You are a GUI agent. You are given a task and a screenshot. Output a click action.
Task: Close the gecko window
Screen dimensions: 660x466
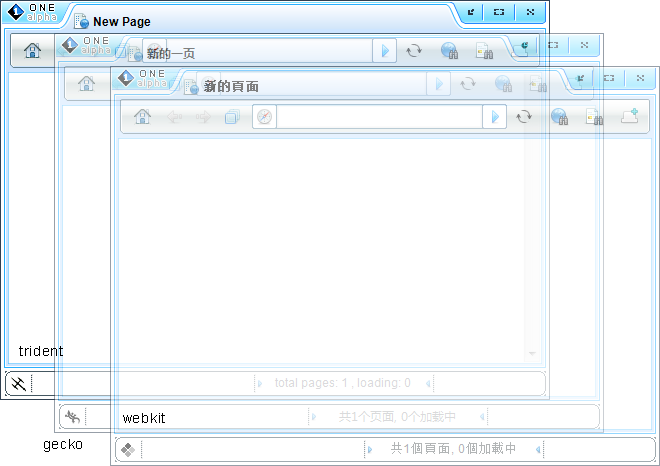point(584,45)
